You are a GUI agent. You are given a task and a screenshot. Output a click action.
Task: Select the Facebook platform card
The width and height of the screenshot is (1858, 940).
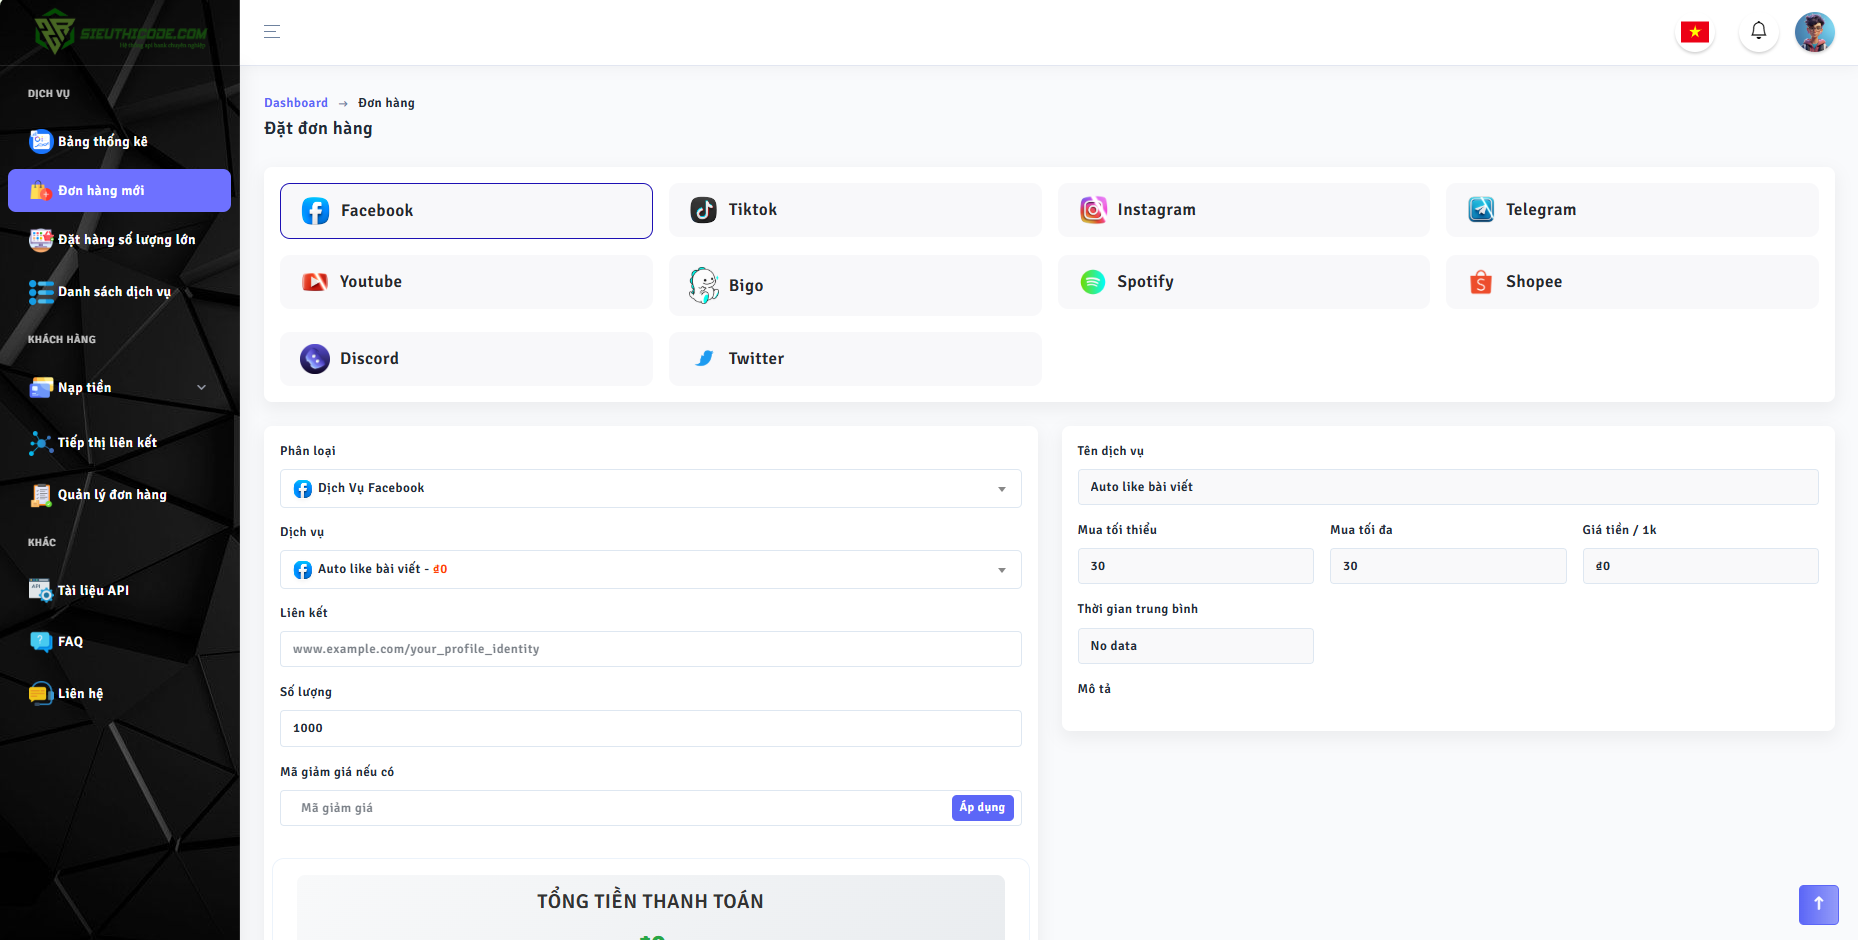point(466,211)
